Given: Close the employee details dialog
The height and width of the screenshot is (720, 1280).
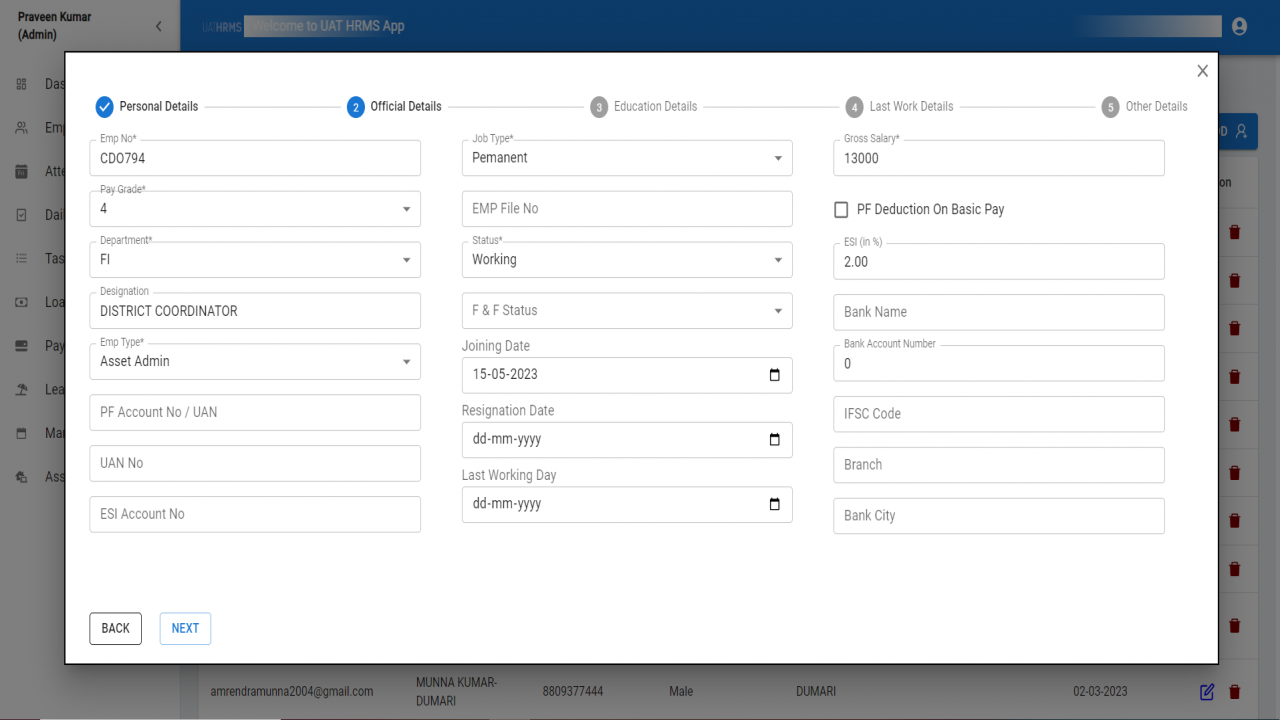Looking at the screenshot, I should [1202, 71].
